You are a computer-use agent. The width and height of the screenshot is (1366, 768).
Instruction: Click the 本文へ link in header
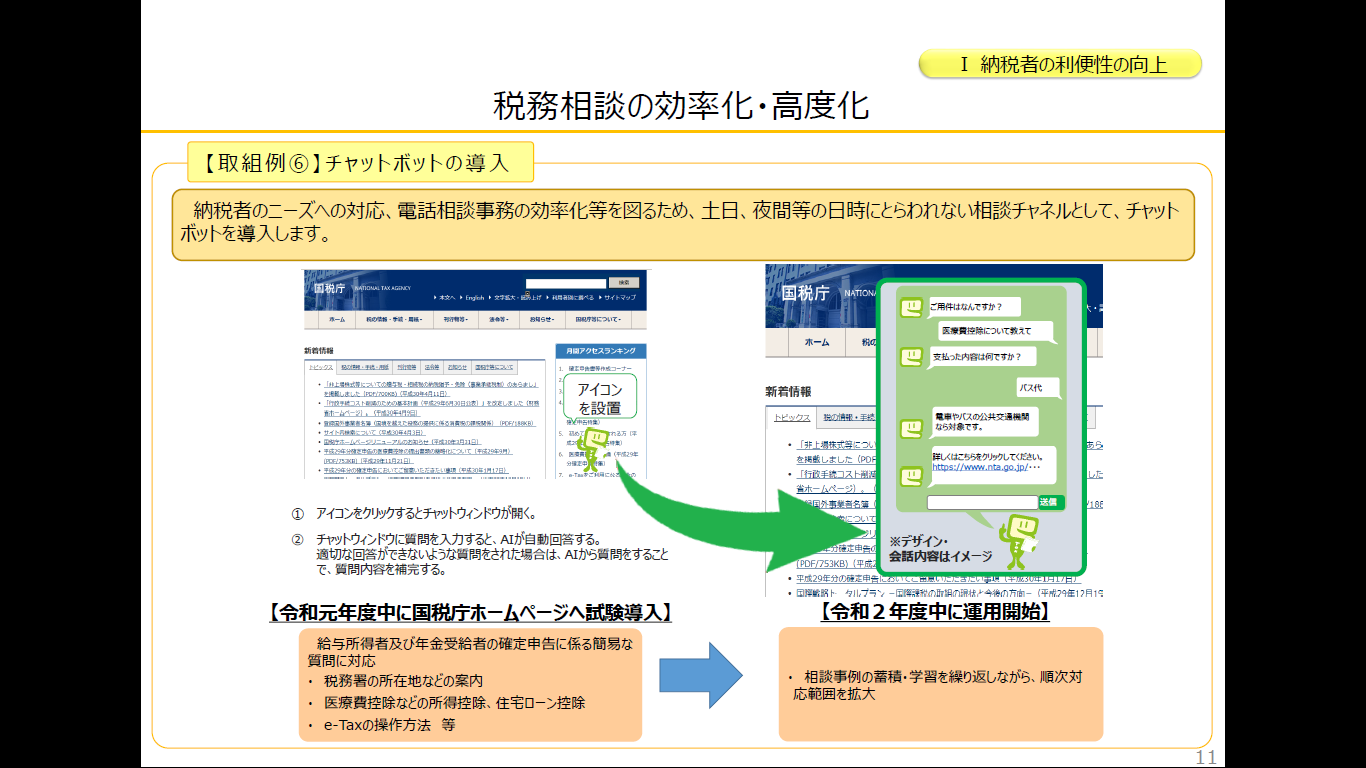[447, 297]
